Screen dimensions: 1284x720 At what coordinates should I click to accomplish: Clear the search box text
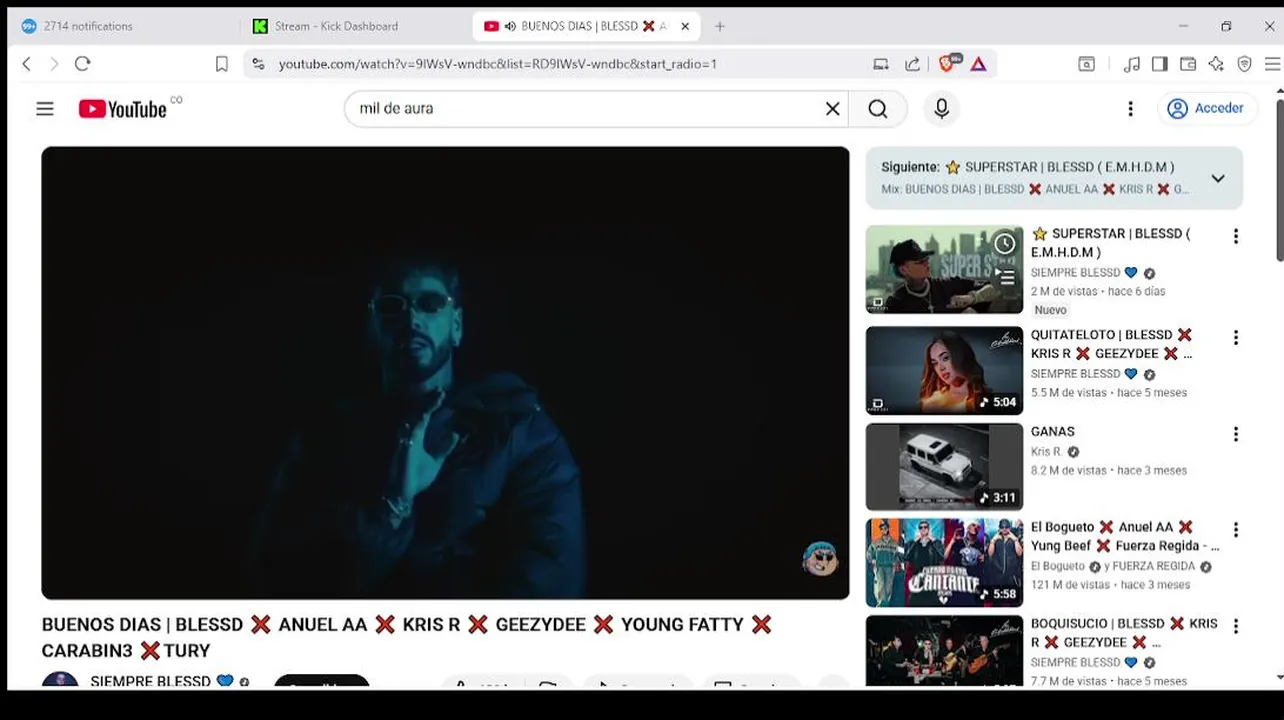[x=832, y=109]
